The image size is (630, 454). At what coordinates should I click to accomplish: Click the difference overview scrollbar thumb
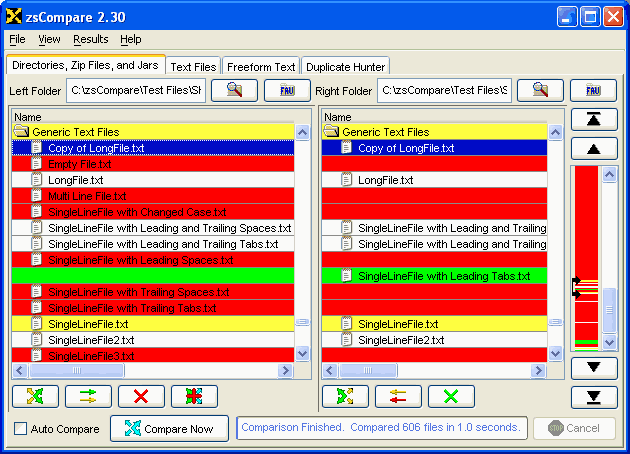pyautogui.click(x=610, y=309)
